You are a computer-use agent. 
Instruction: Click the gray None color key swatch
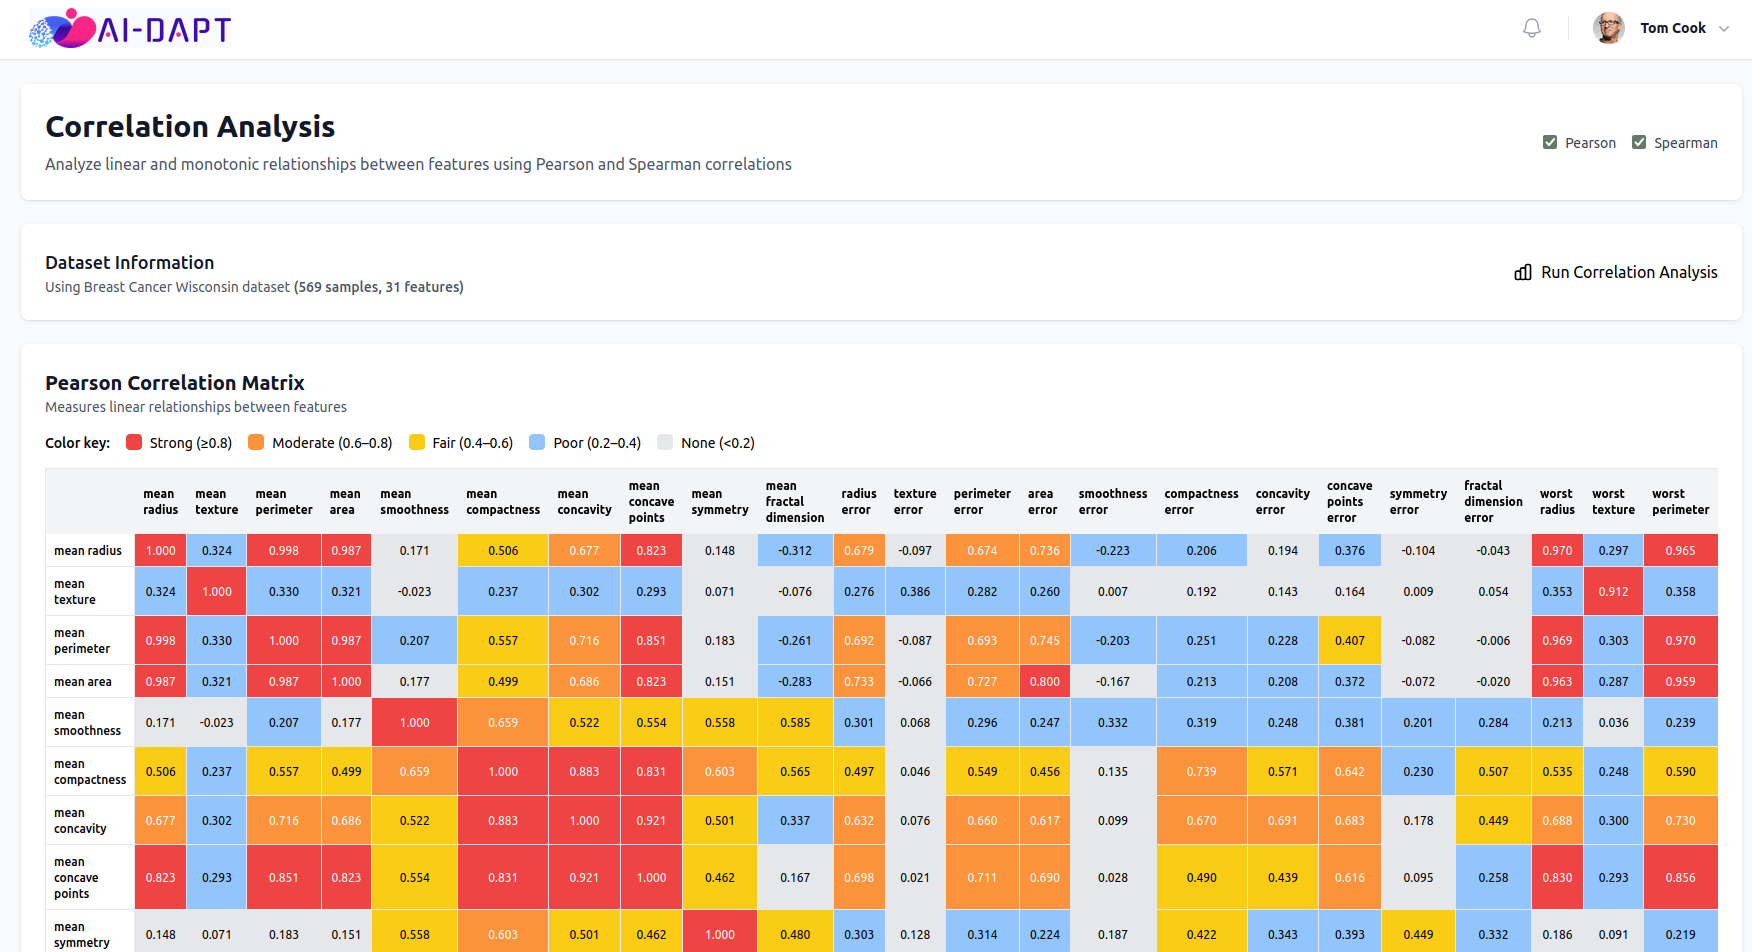(x=665, y=442)
